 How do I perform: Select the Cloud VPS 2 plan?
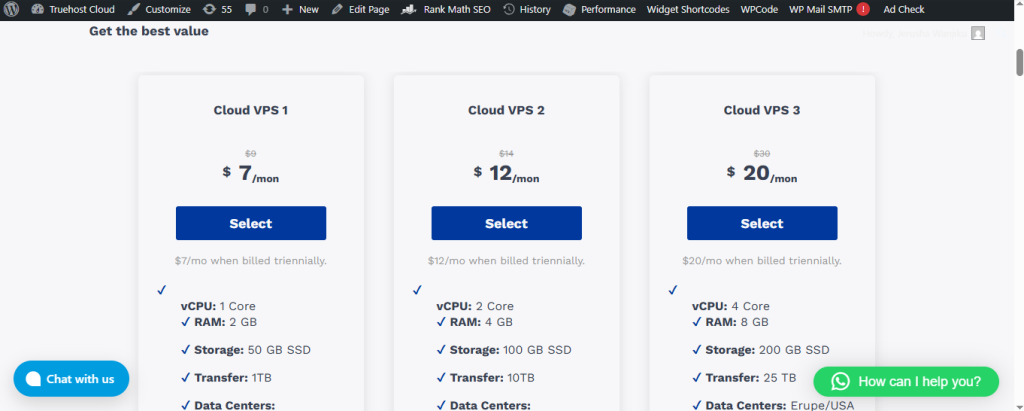coord(506,223)
